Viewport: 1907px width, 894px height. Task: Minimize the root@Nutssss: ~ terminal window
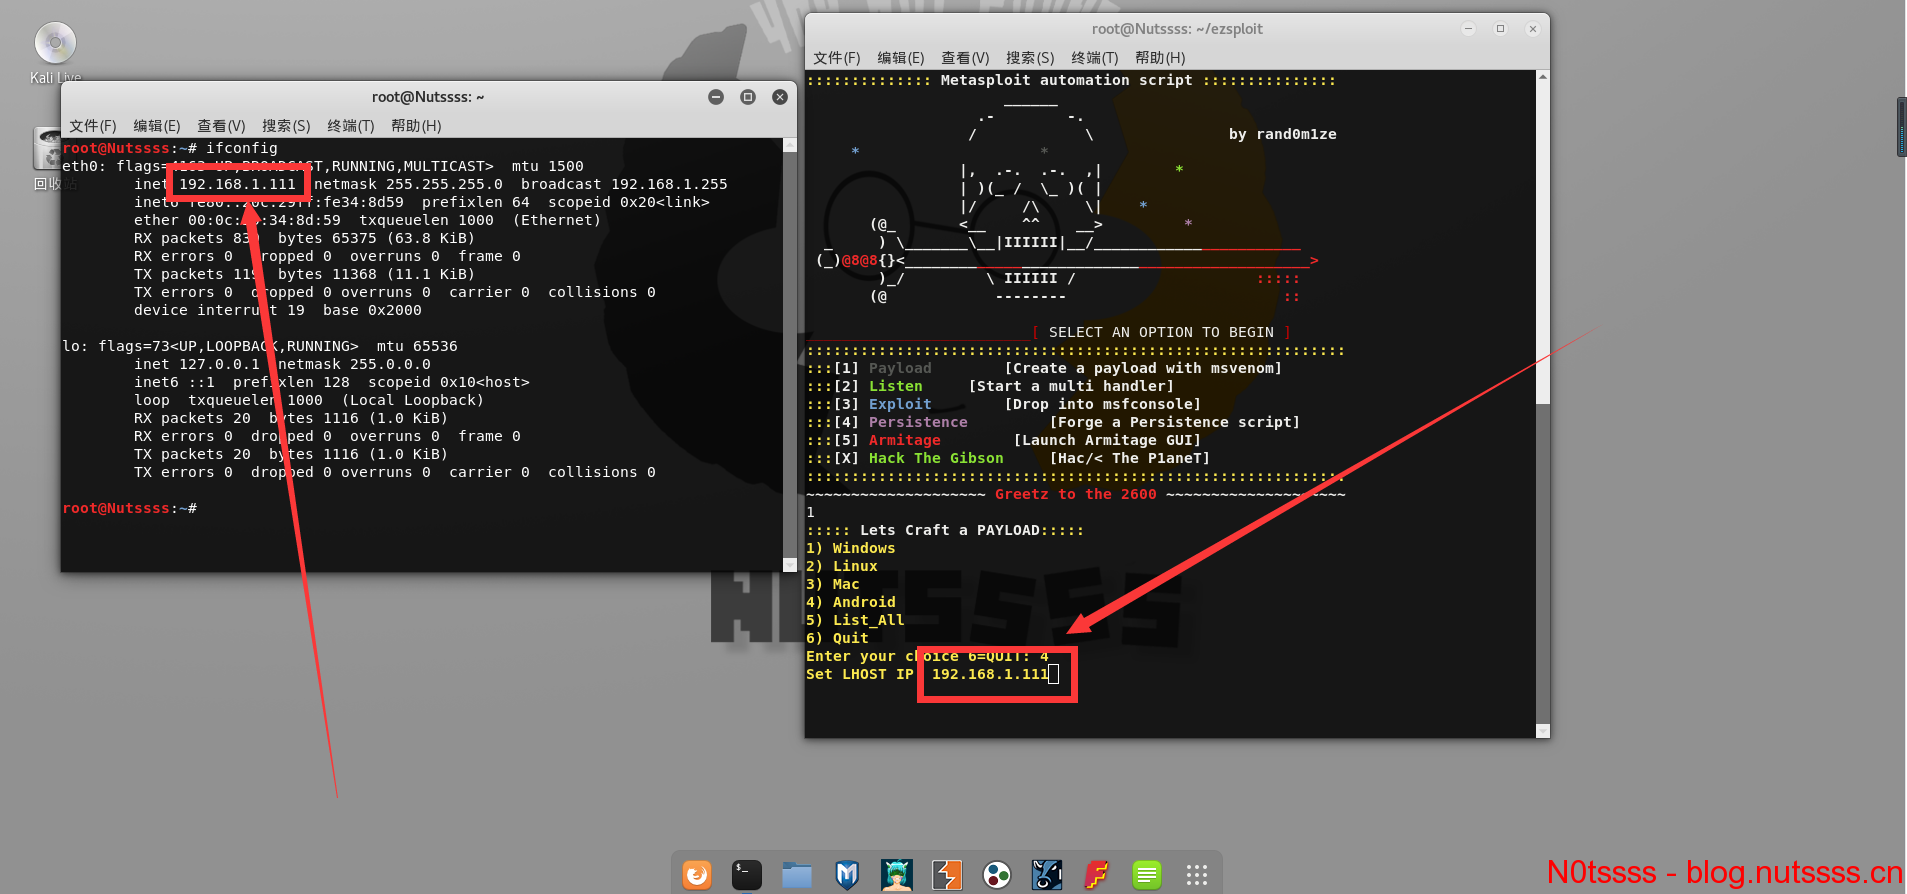coord(716,97)
